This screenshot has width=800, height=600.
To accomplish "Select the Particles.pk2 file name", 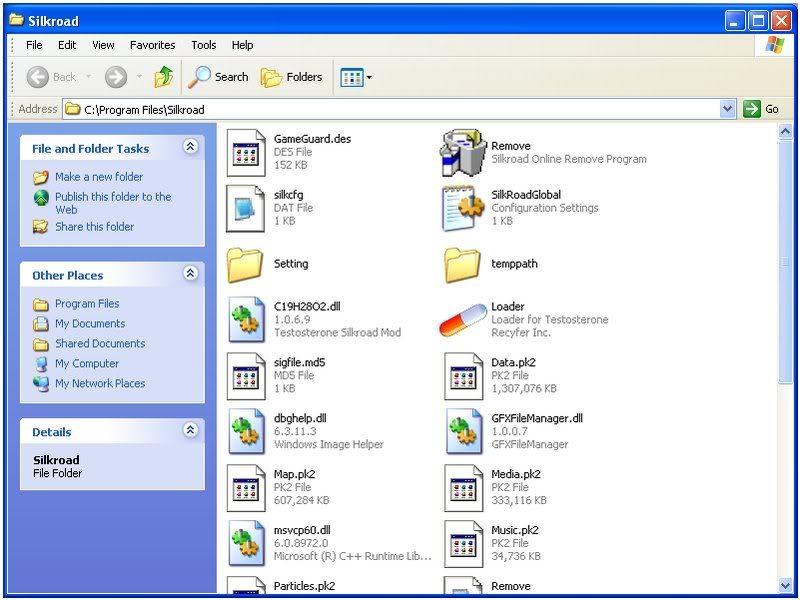I will pos(304,586).
